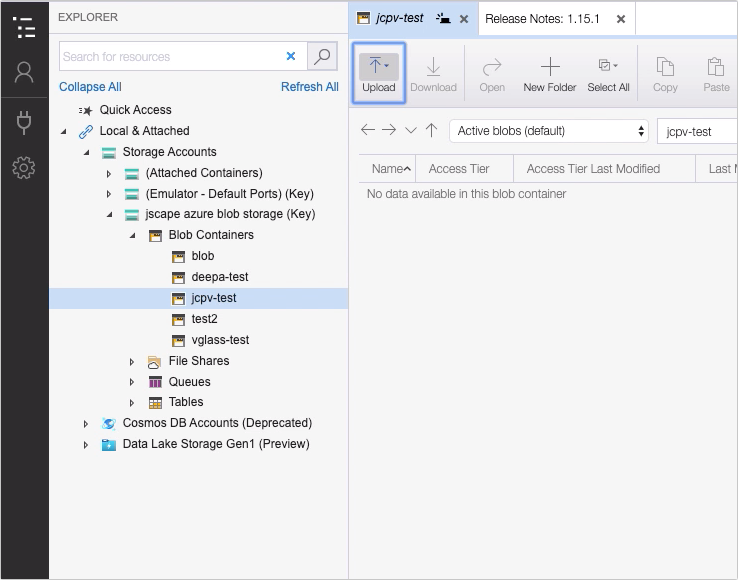This screenshot has height=580, width=738.
Task: Click the Search for resources field
Action: [x=170, y=57]
